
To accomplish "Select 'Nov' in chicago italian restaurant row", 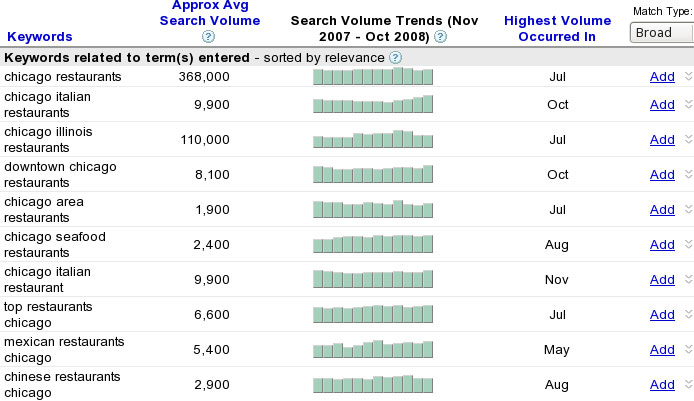I will [557, 280].
